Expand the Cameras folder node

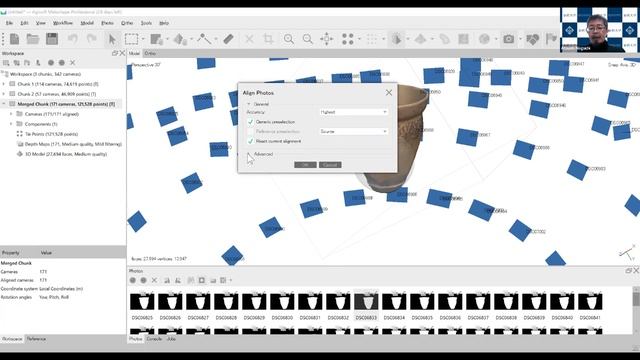click(11, 114)
